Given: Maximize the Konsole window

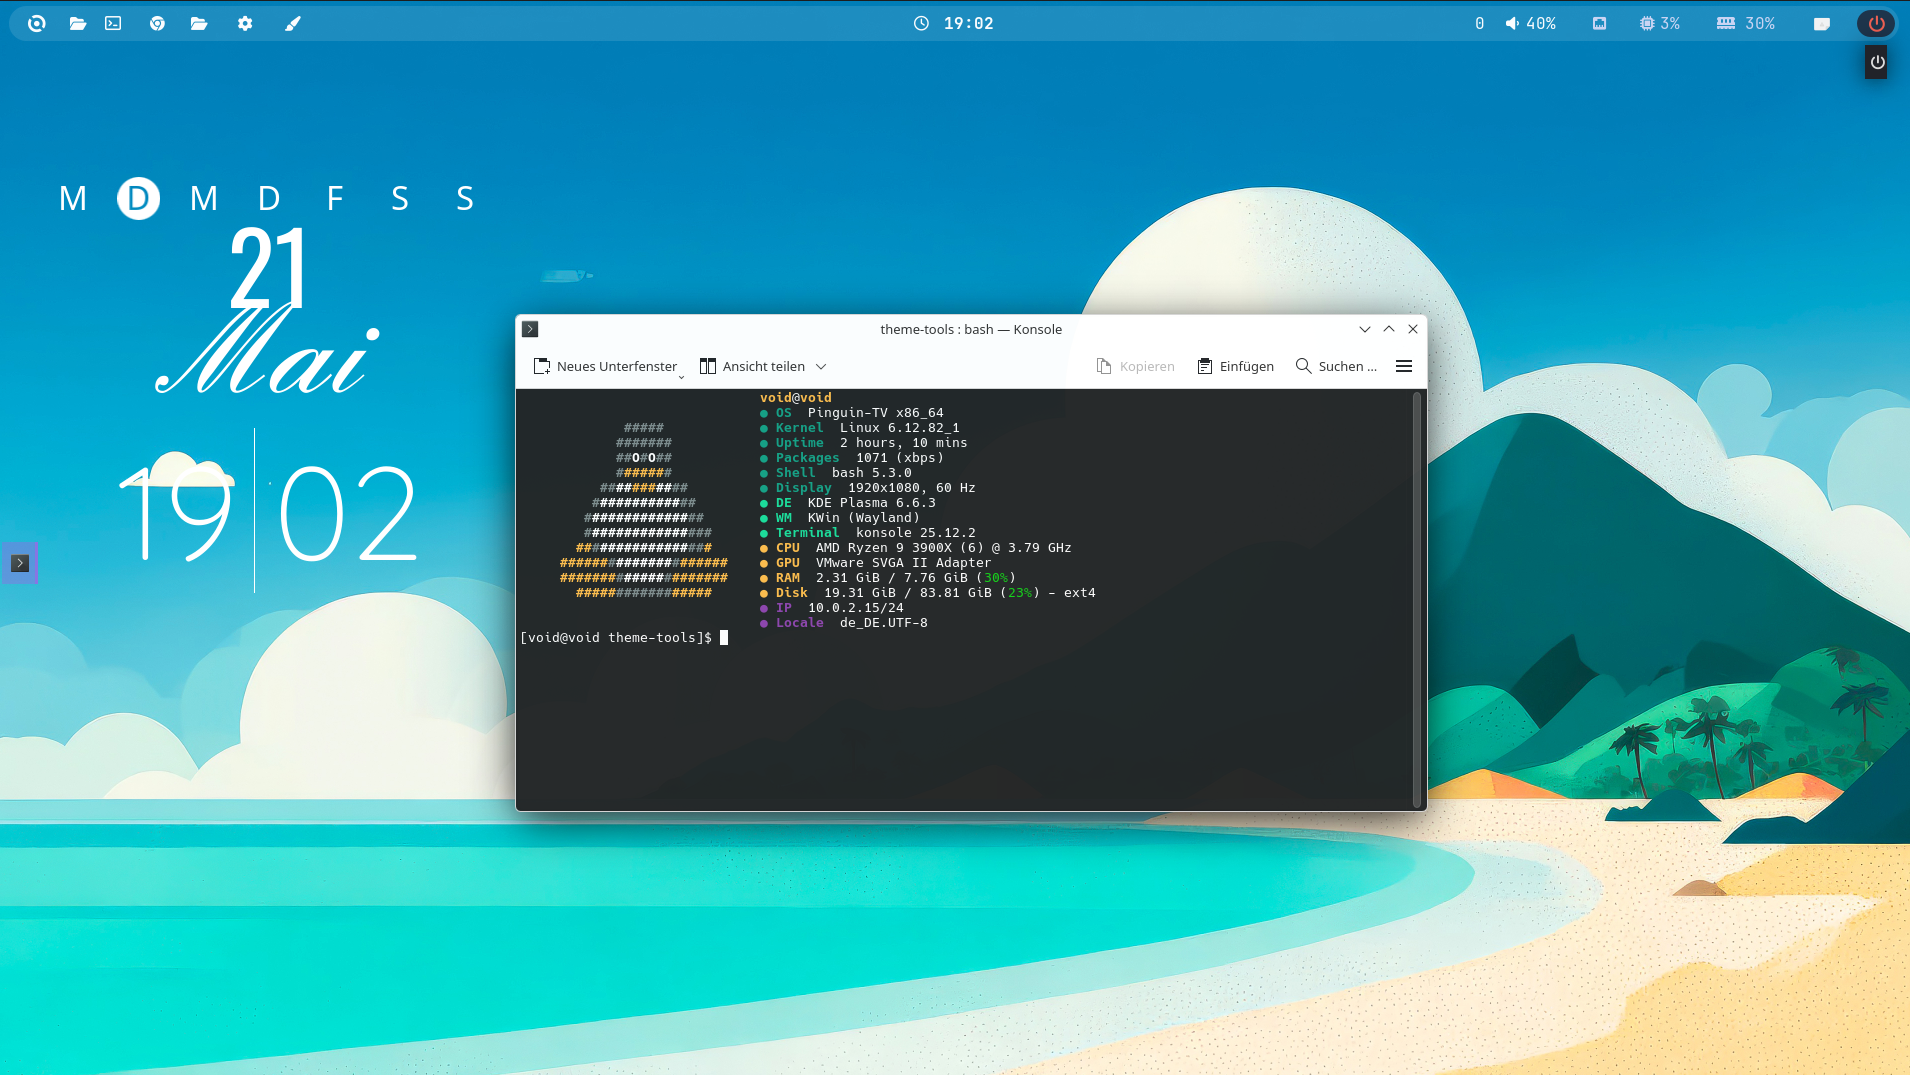Looking at the screenshot, I should click(x=1389, y=329).
